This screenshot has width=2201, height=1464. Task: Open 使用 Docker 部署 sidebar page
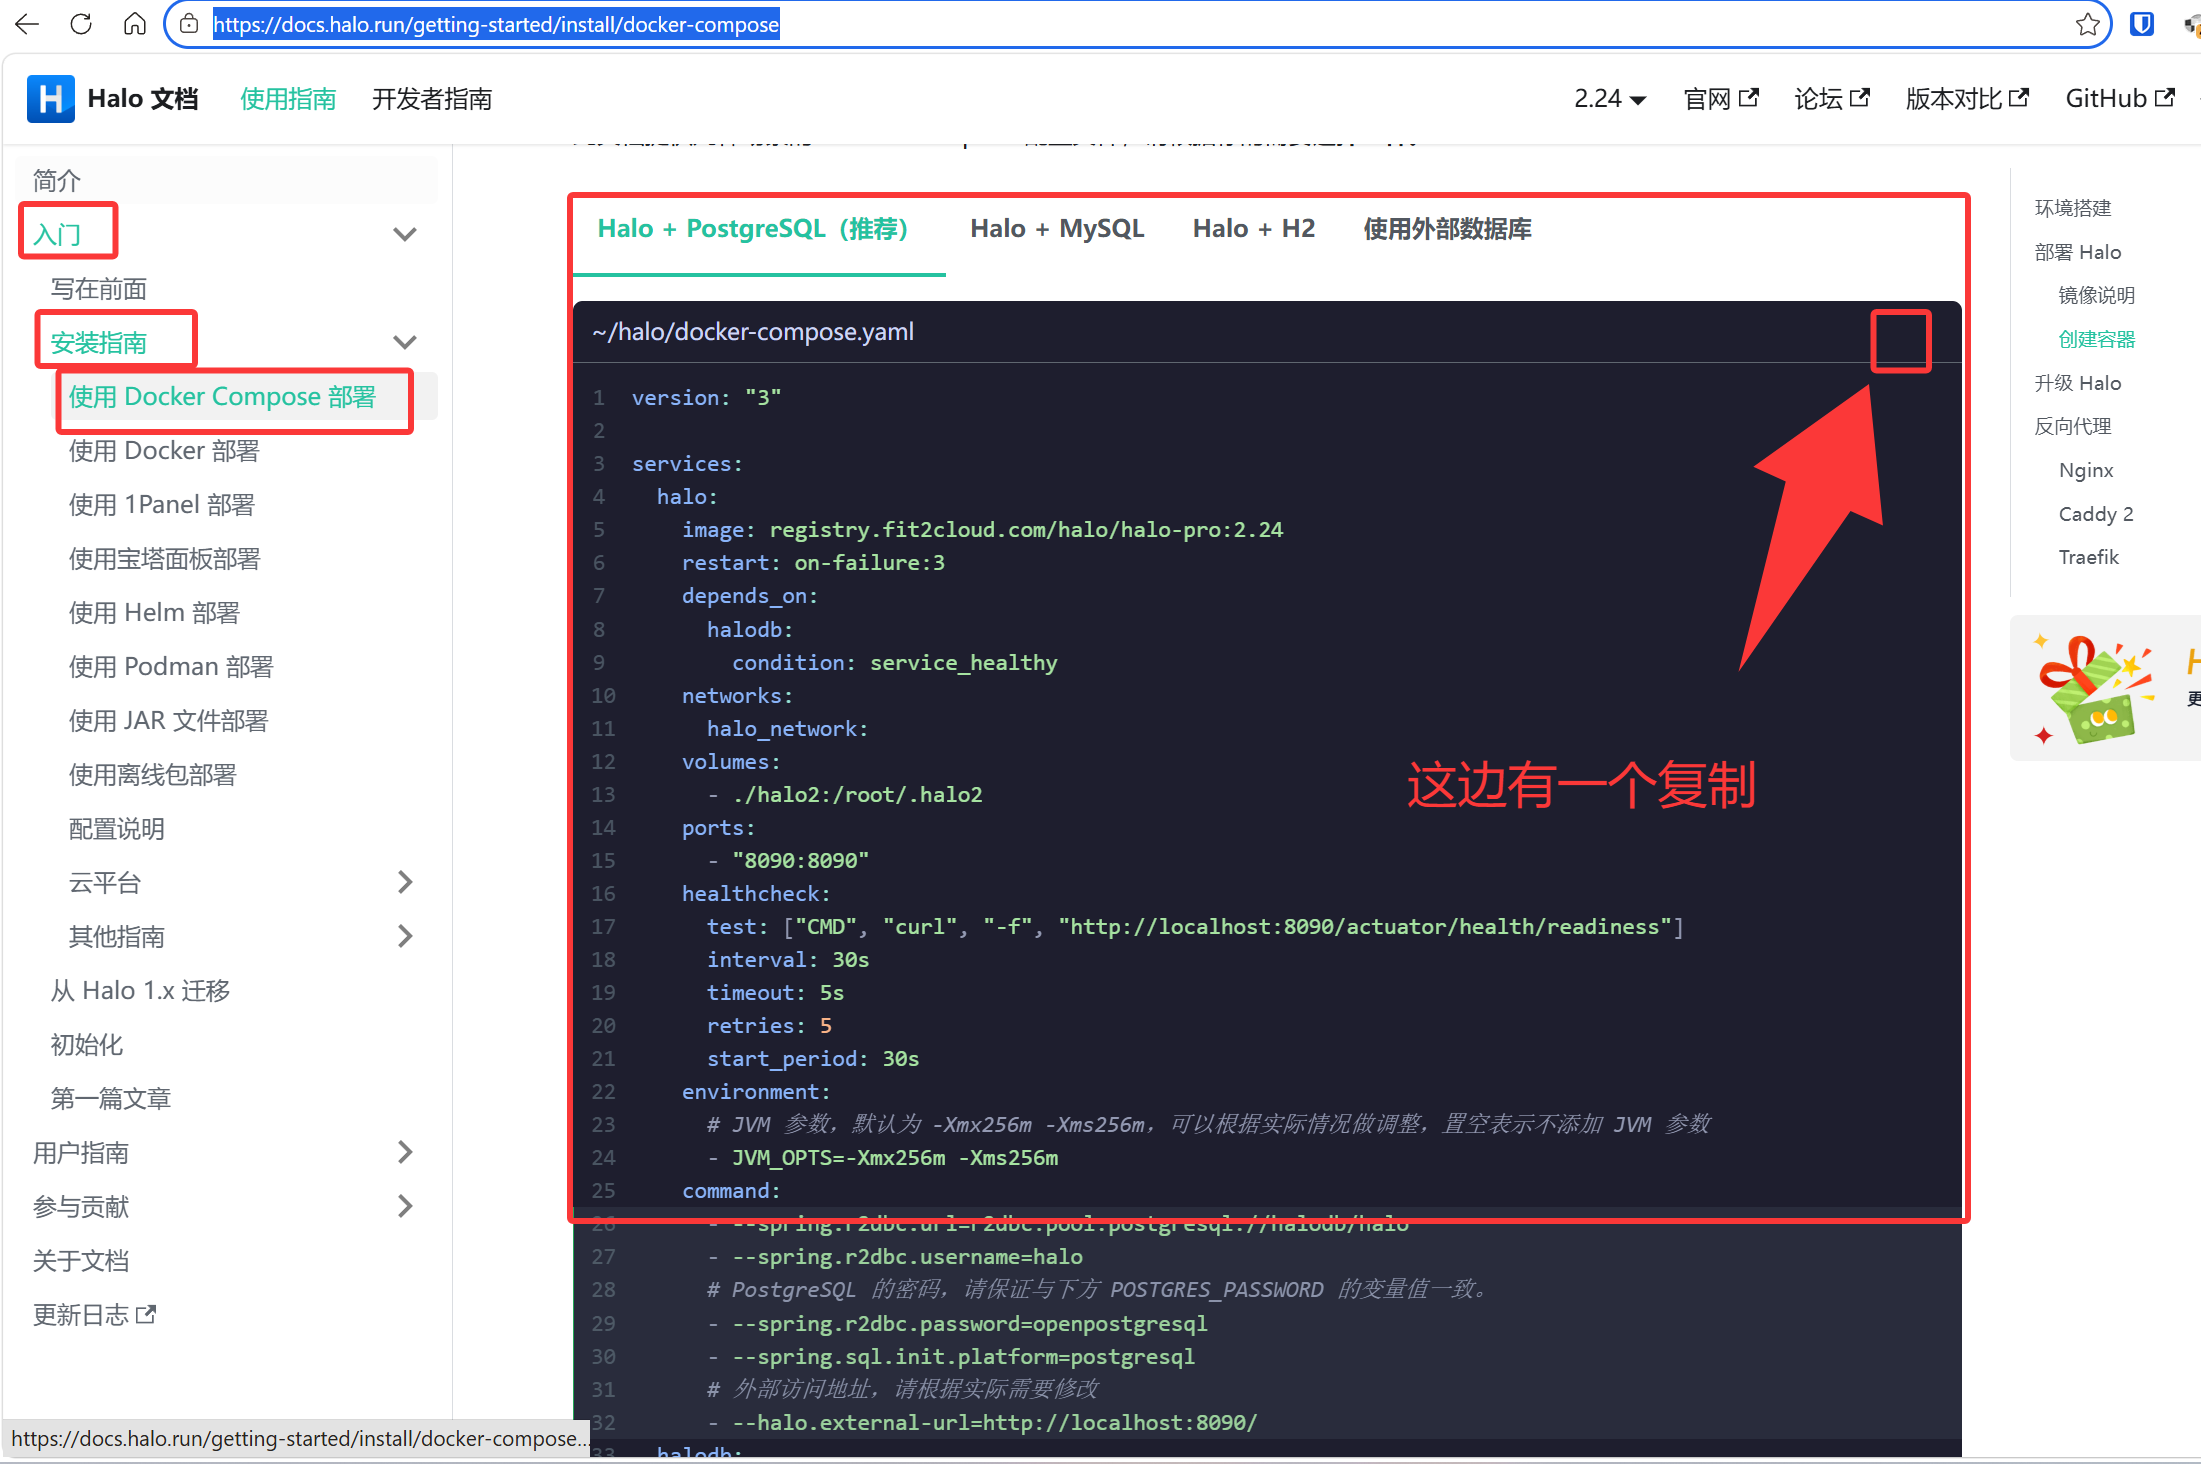coord(164,451)
